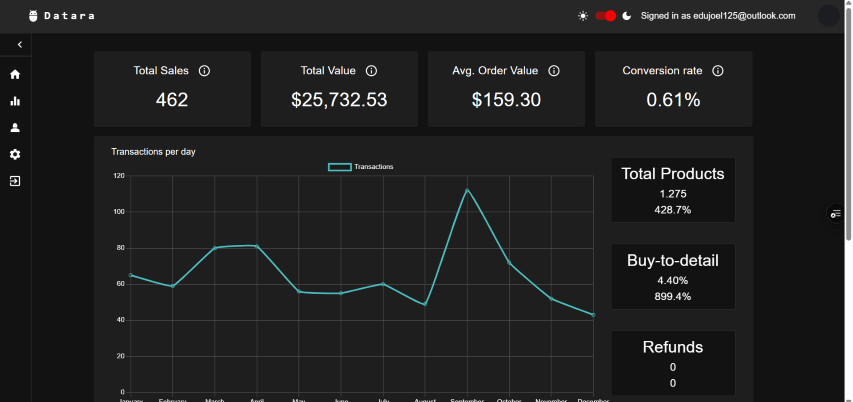Image resolution: width=853 pixels, height=402 pixels.
Task: Click the 899.4% value in Buy-to-detail
Action: tap(673, 296)
